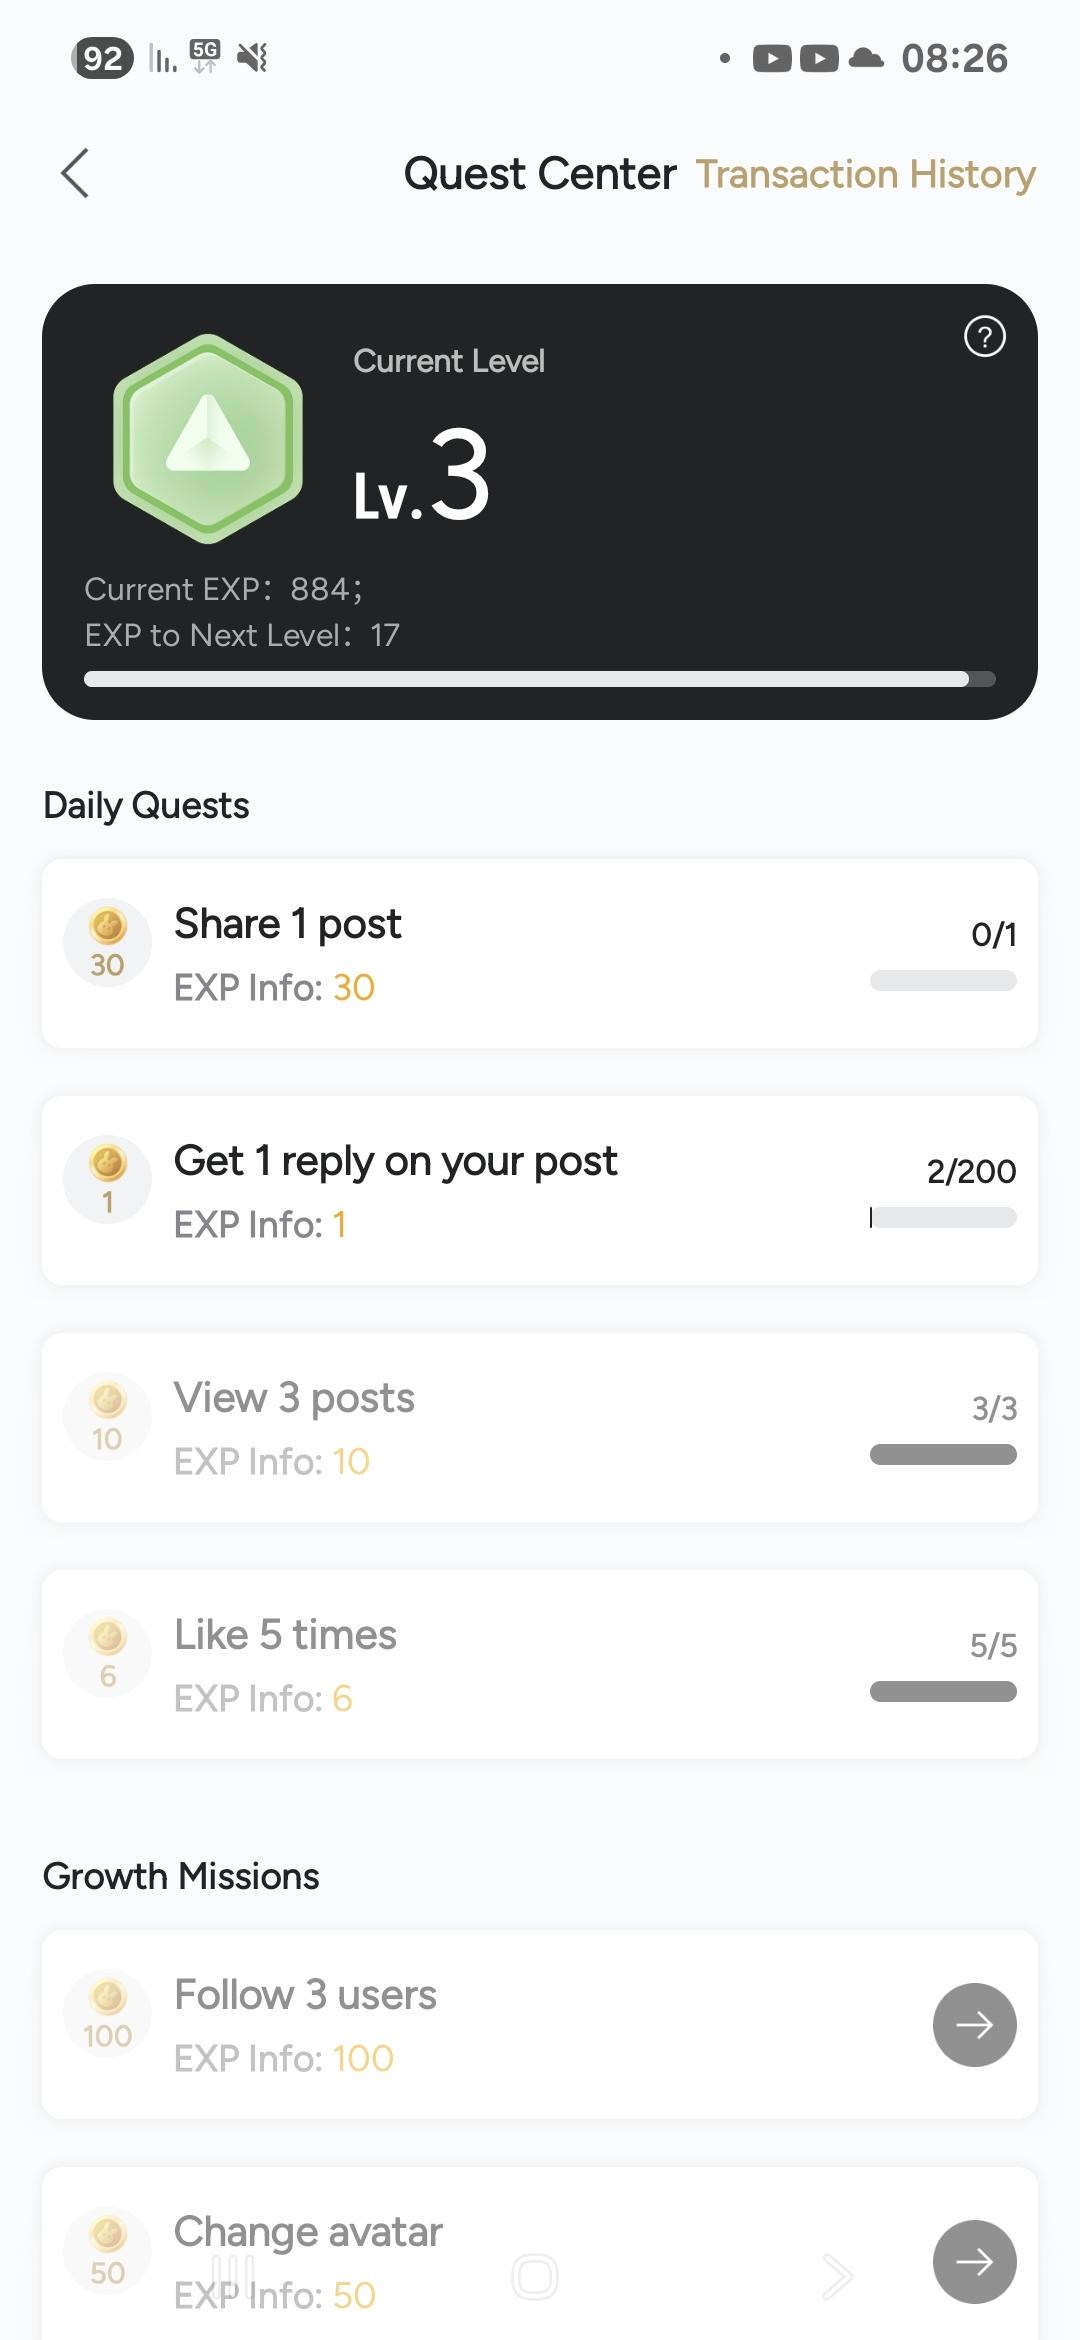Select the Share 1 post quest
The image size is (1080, 2340).
pyautogui.click(x=288, y=924)
